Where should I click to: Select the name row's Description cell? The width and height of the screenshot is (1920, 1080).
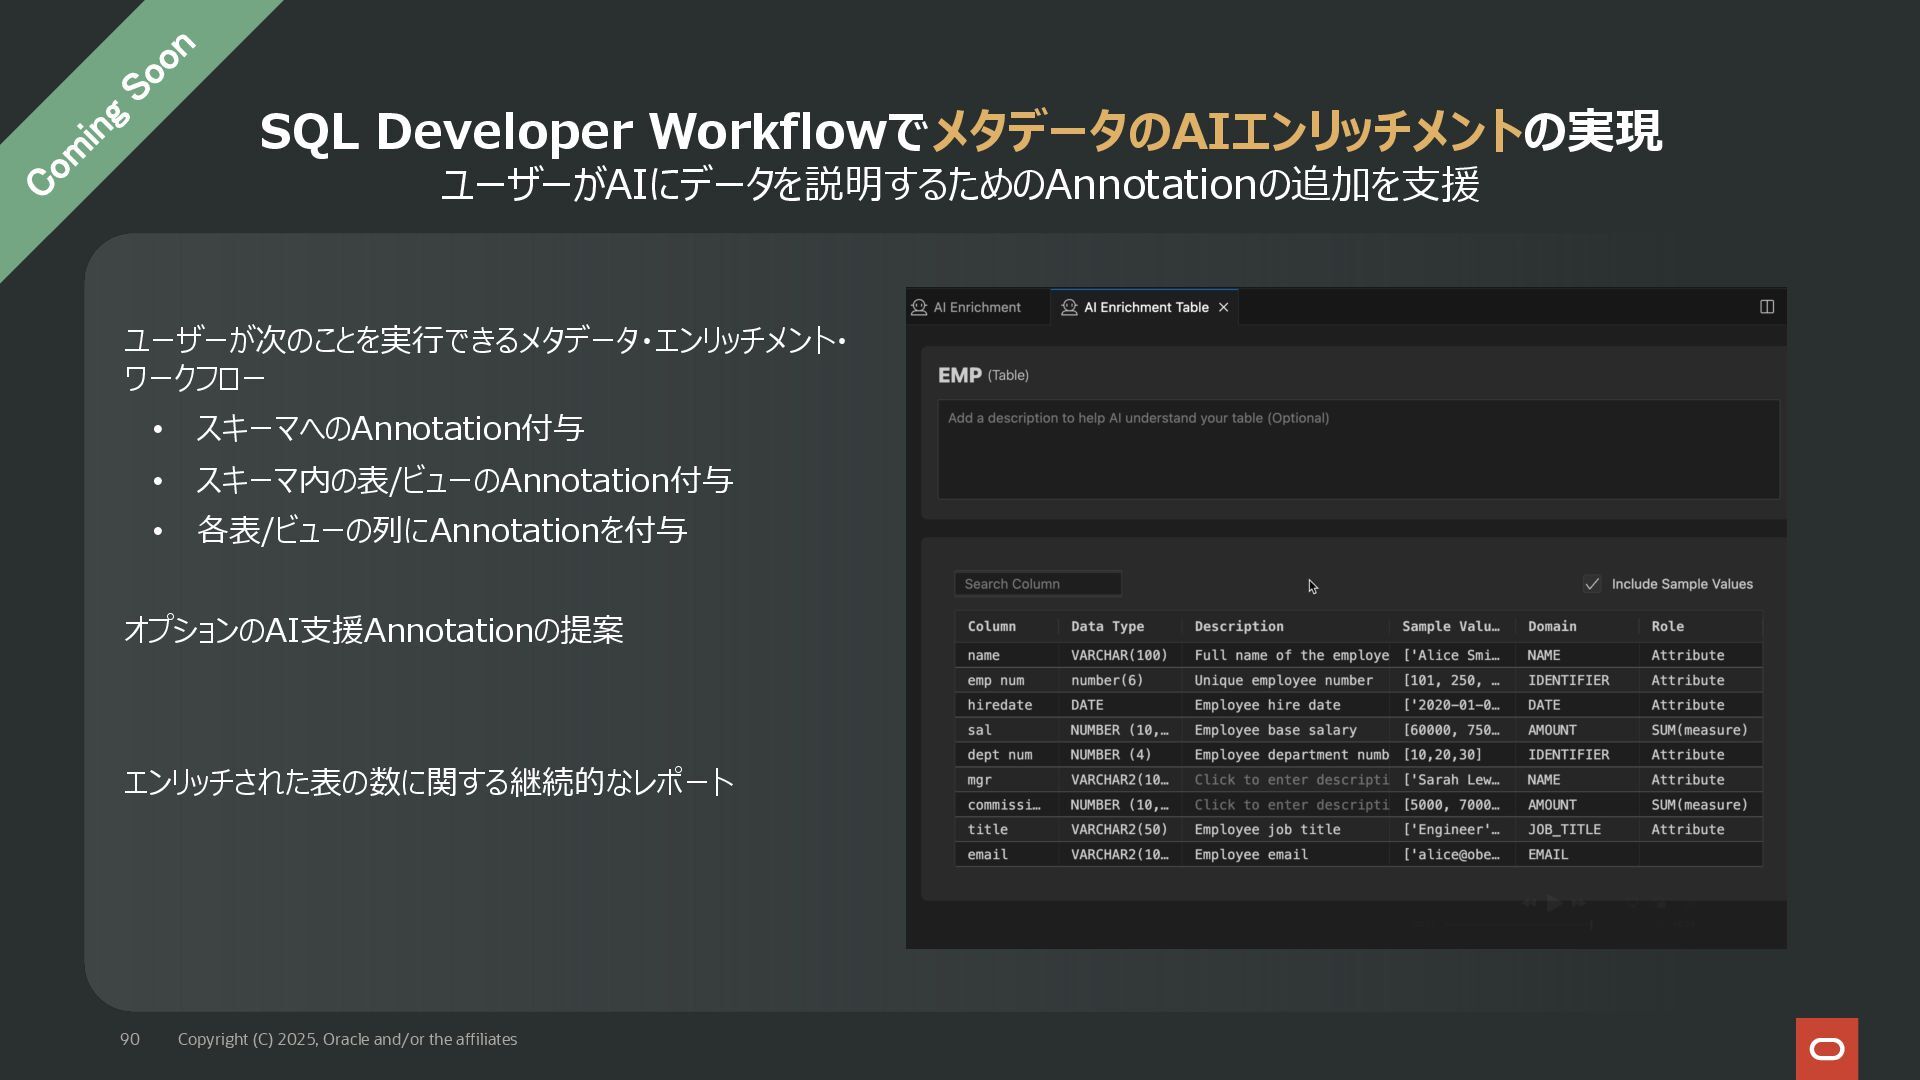[1290, 655]
